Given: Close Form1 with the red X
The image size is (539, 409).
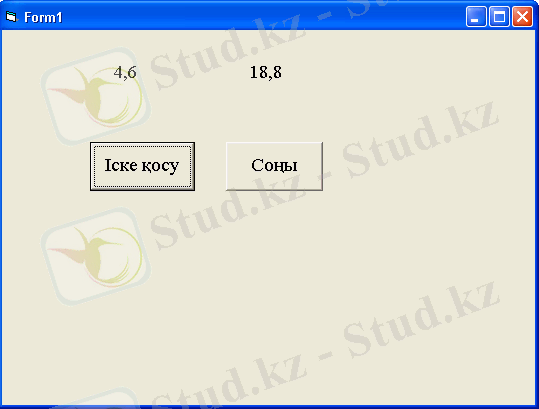Looking at the screenshot, I should [x=522, y=16].
